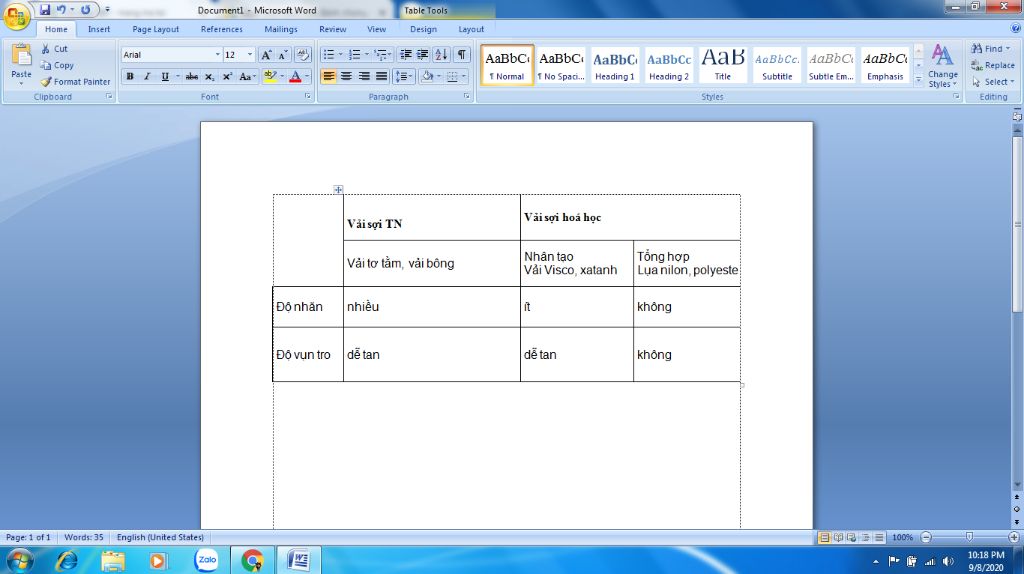Increase paragraph indent
The width and height of the screenshot is (1024, 574).
tap(423, 55)
